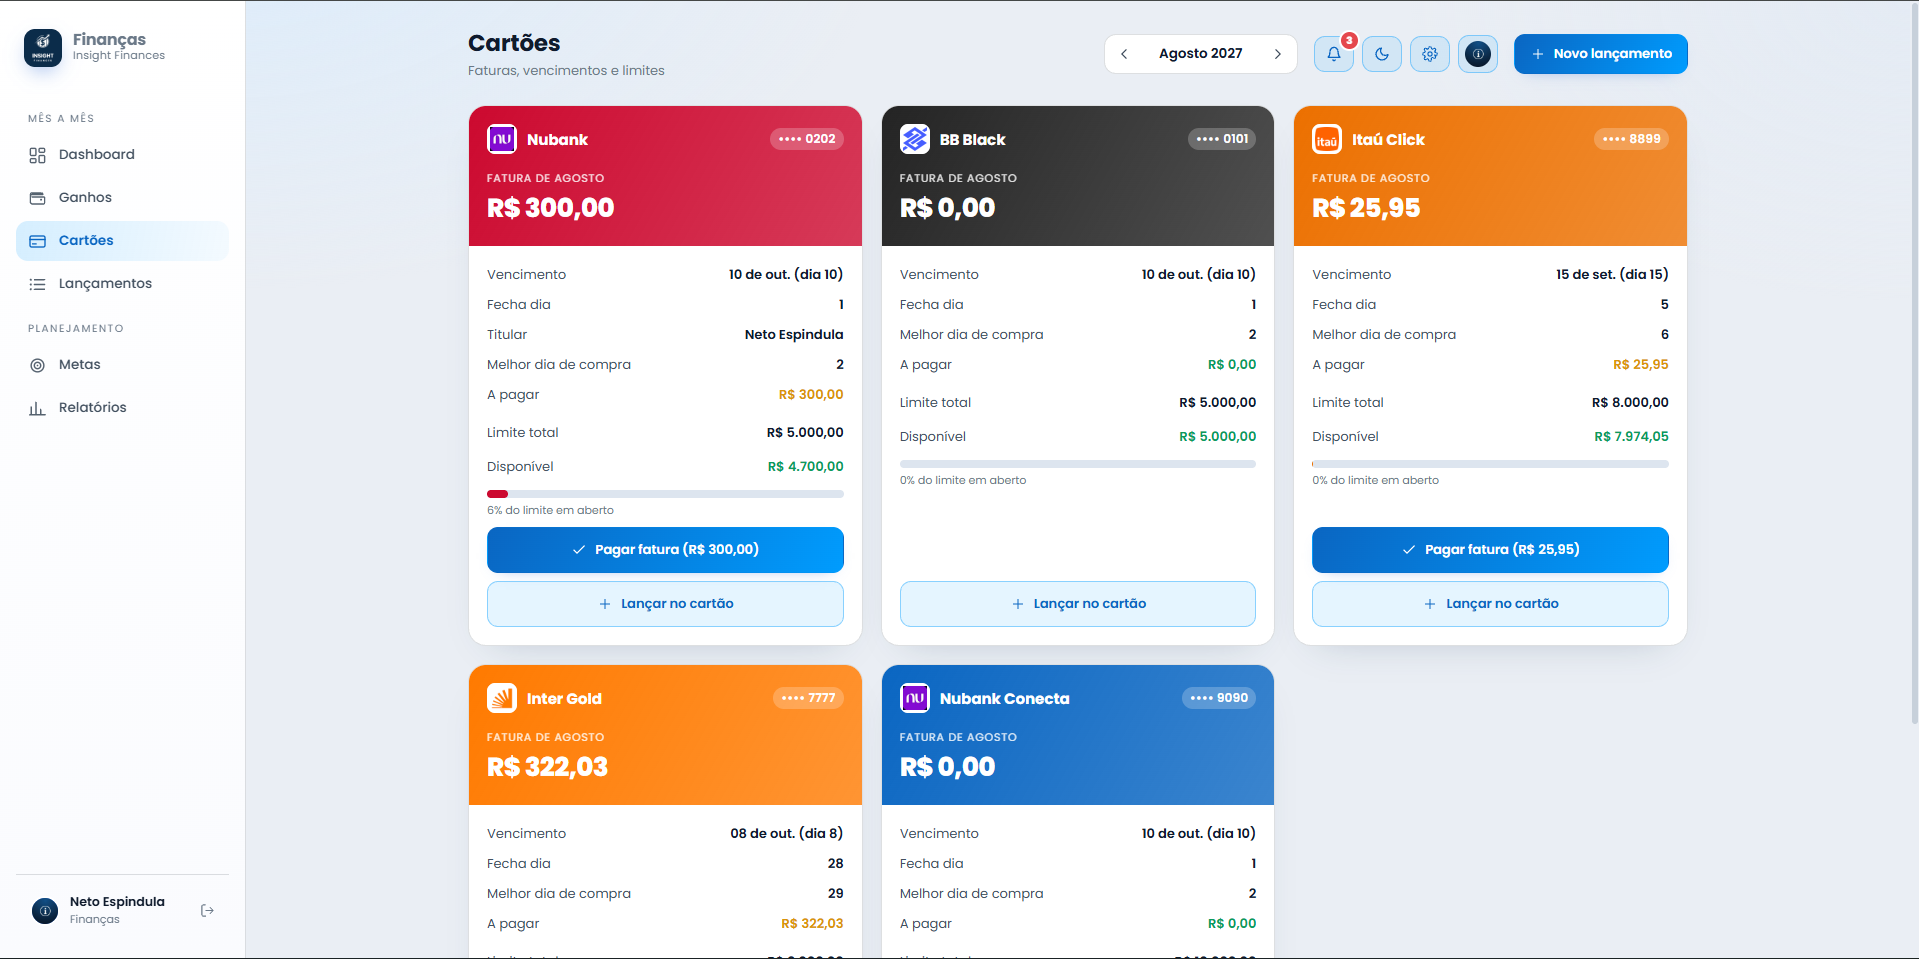Click Neto Espindula titular value on Nubank

794,335
